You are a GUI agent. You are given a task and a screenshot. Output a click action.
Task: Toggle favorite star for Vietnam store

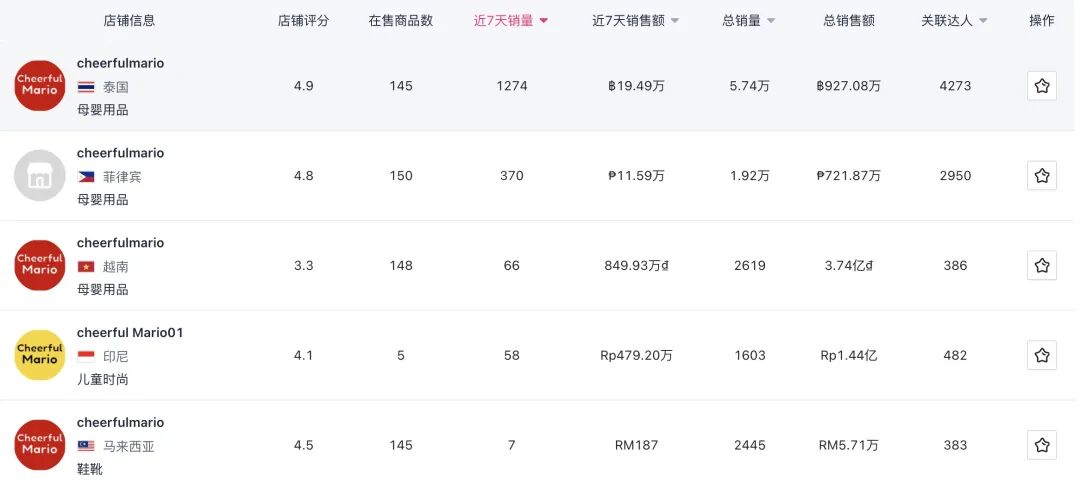(x=1041, y=266)
